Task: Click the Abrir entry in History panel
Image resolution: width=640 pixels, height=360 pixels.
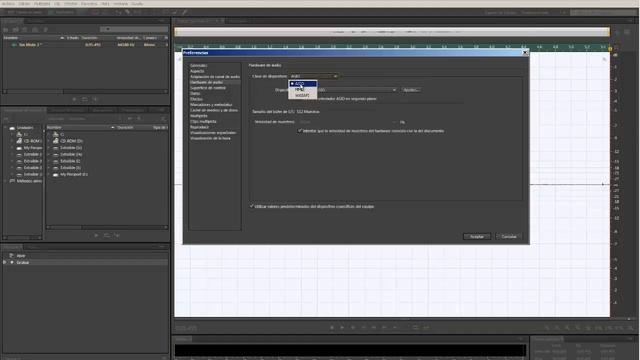Action: 21,256
